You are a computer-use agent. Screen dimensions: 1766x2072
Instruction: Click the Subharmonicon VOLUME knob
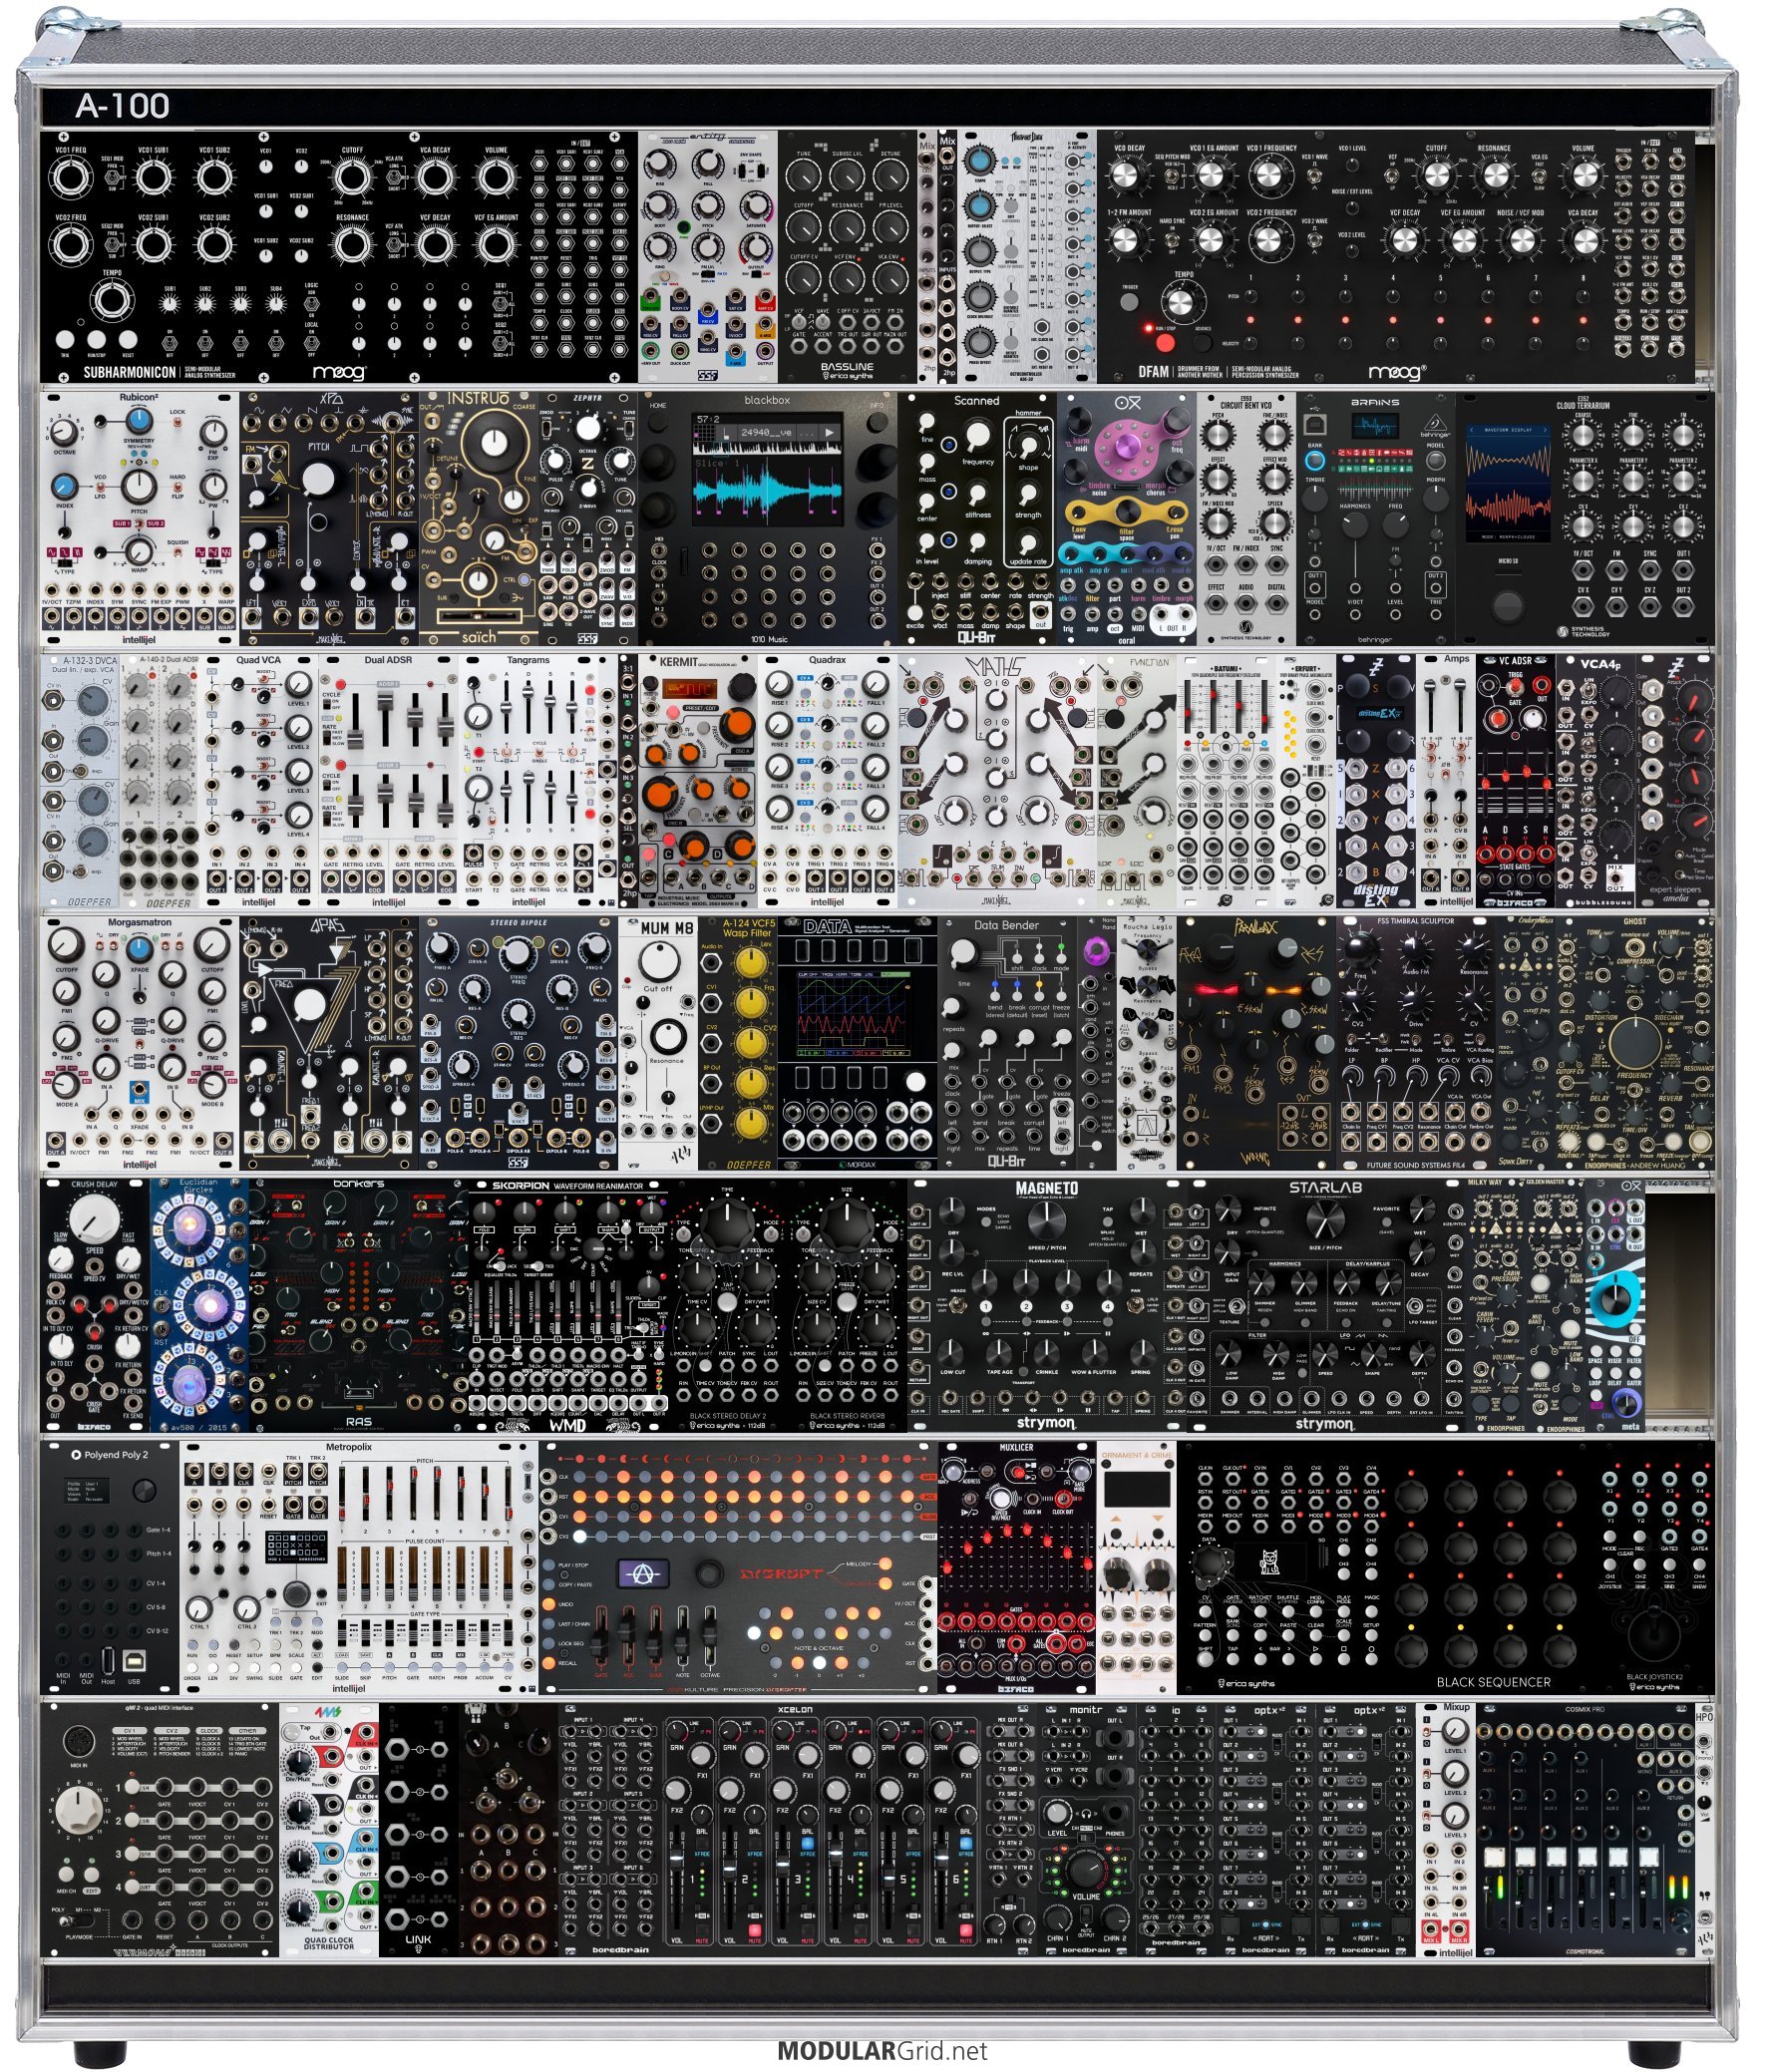coord(495,177)
